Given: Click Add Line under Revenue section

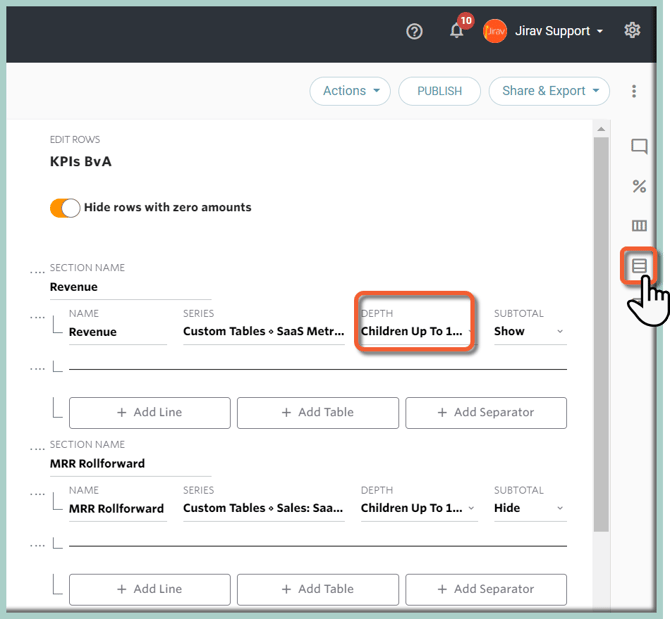Looking at the screenshot, I should click(149, 412).
